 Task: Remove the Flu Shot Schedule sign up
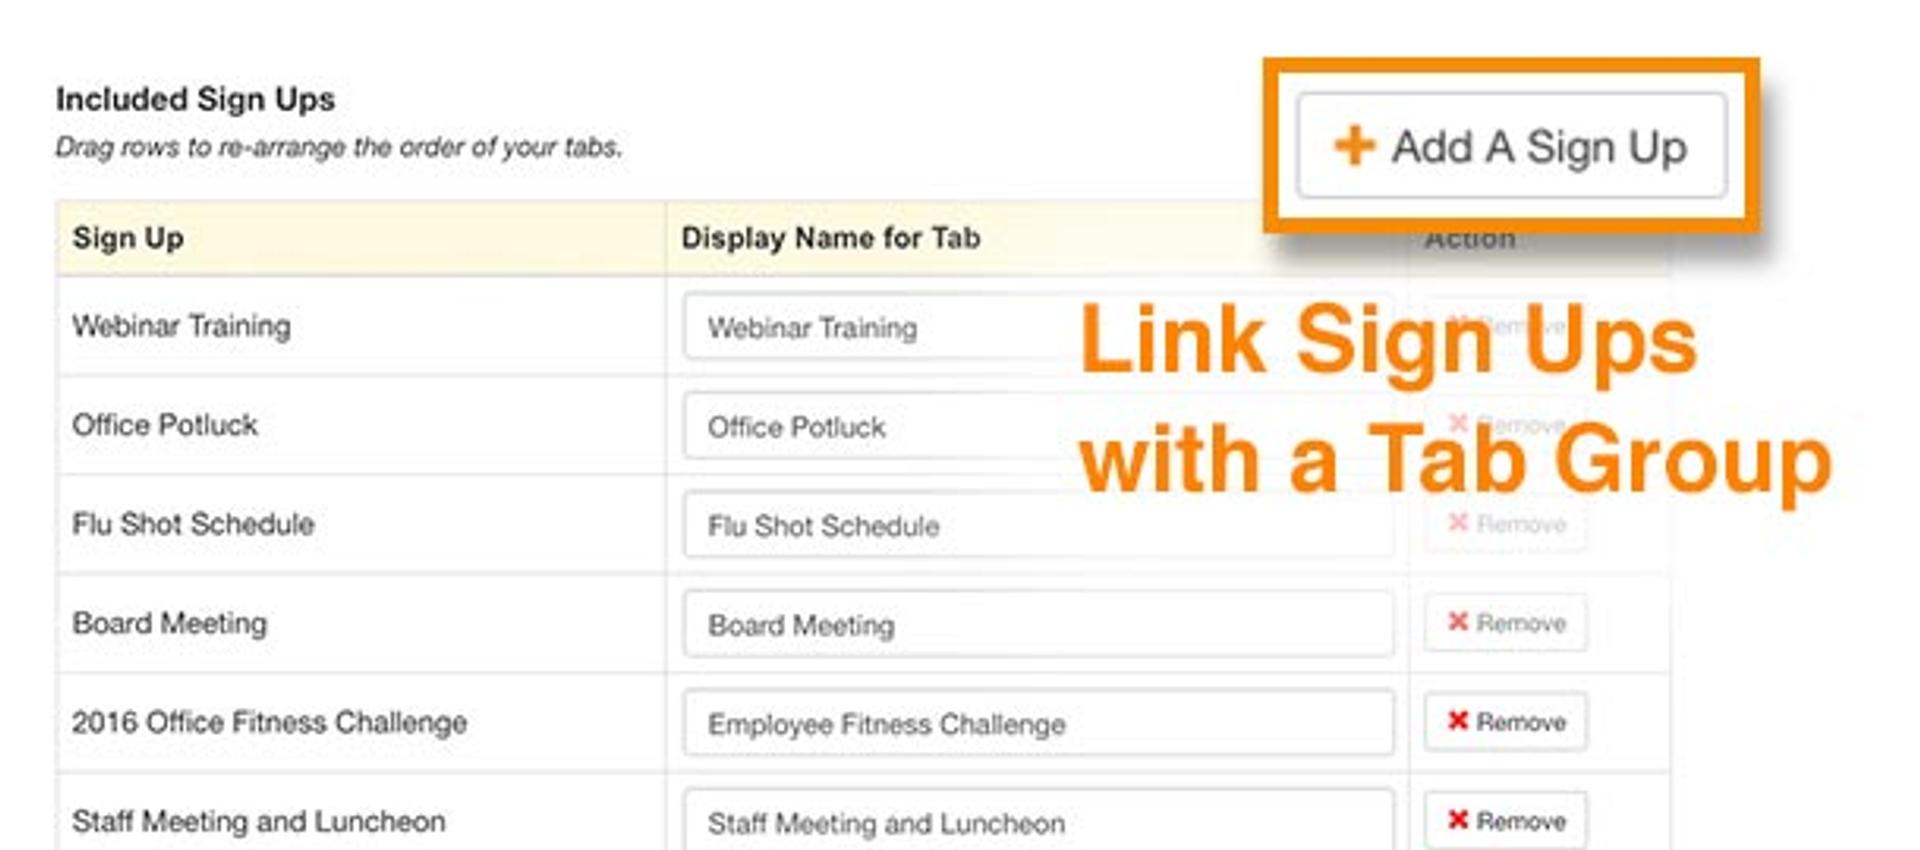coord(1505,523)
